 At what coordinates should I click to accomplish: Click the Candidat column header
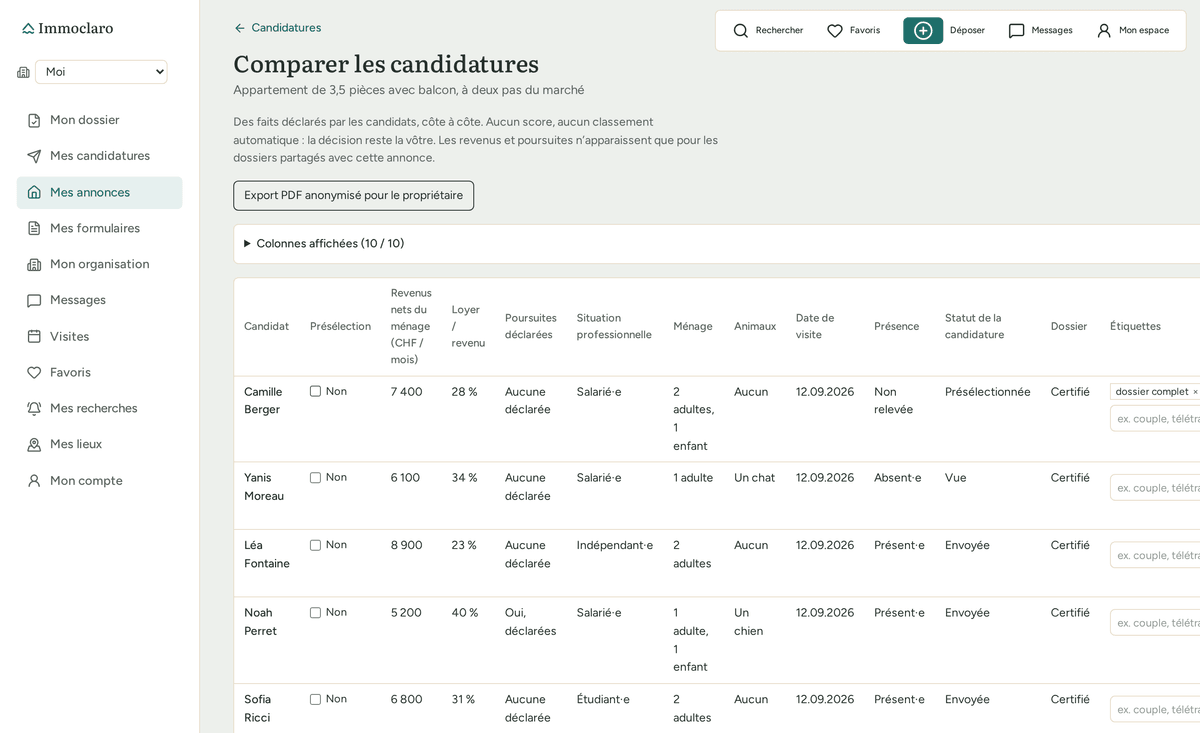click(x=266, y=326)
